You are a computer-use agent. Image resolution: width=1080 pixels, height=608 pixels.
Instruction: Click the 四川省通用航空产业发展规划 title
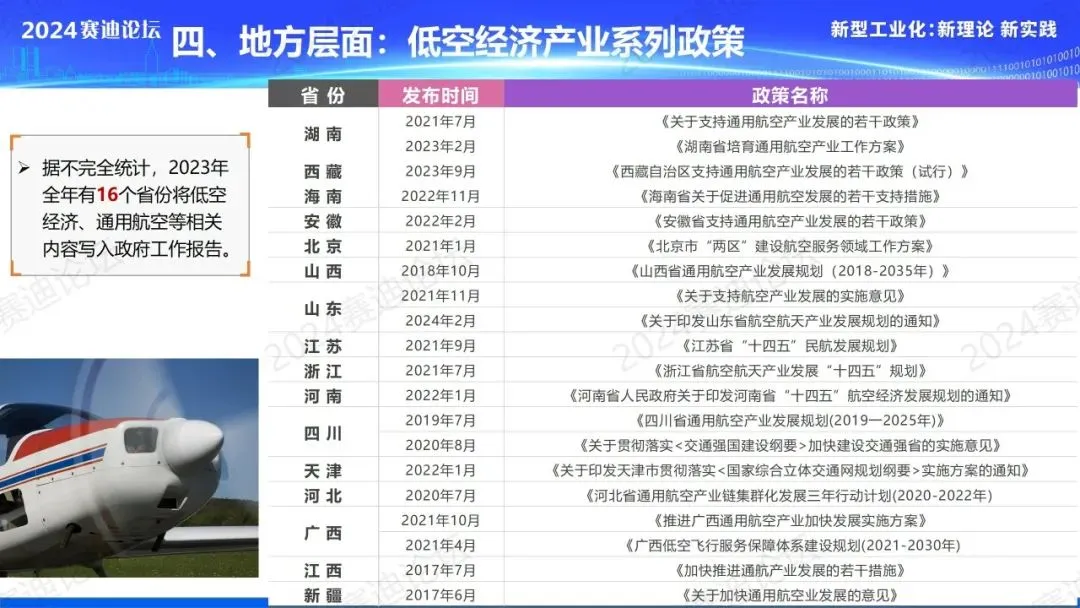tap(790, 420)
